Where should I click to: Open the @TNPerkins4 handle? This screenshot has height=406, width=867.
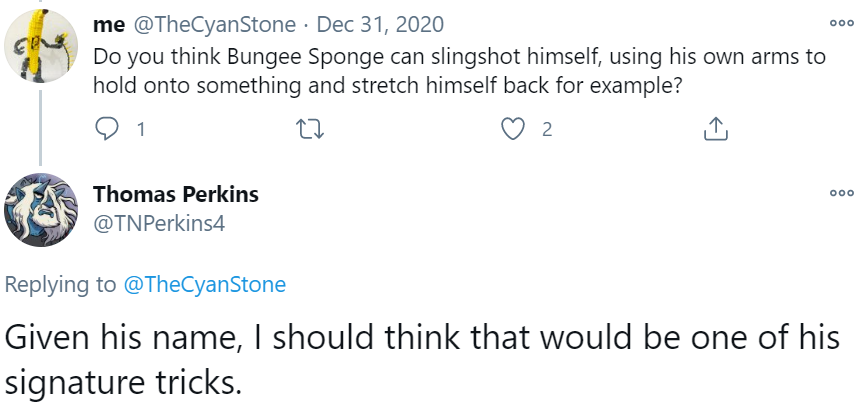click(158, 224)
